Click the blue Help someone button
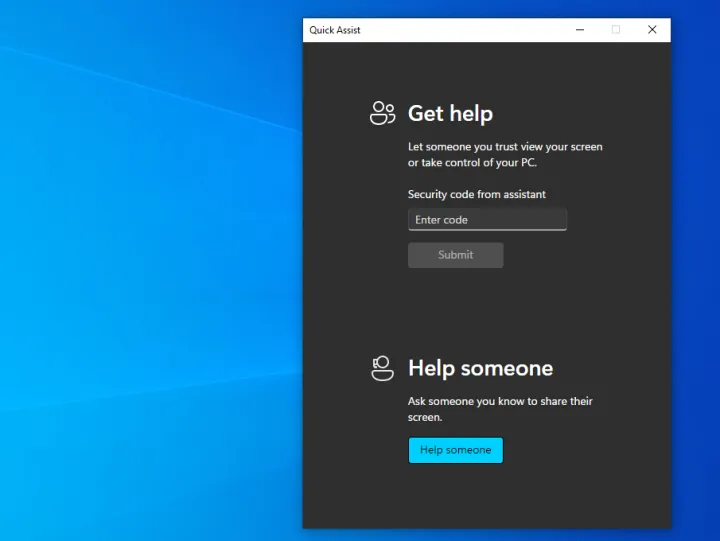The image size is (720, 541). 455,450
